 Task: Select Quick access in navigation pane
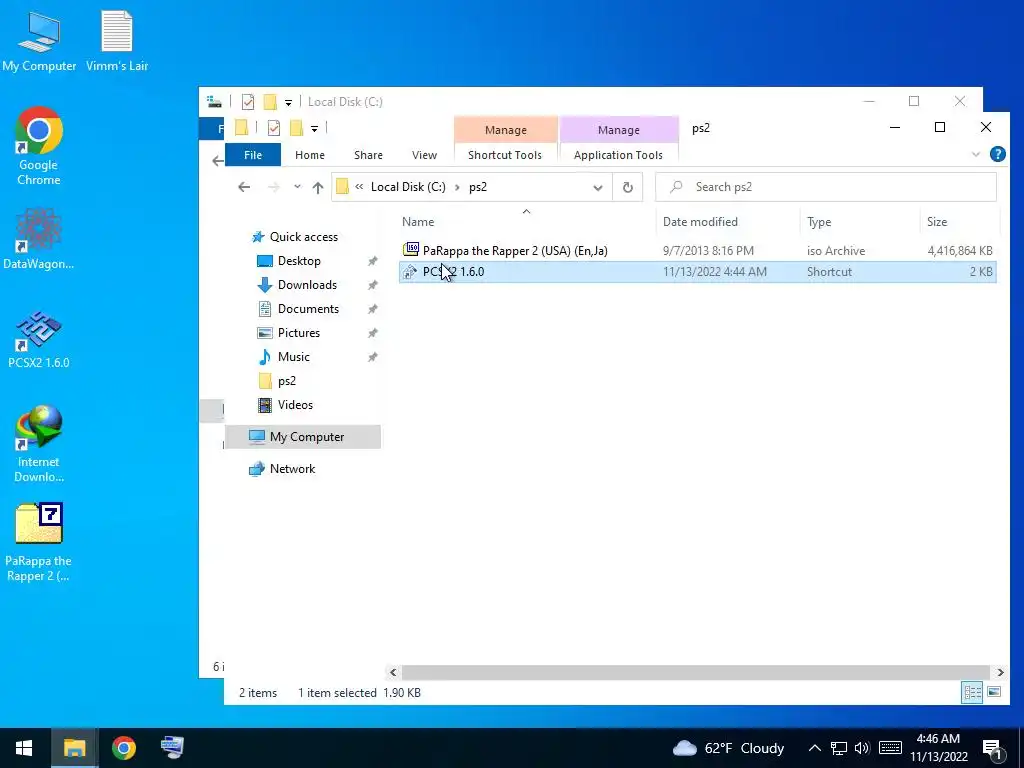click(304, 237)
